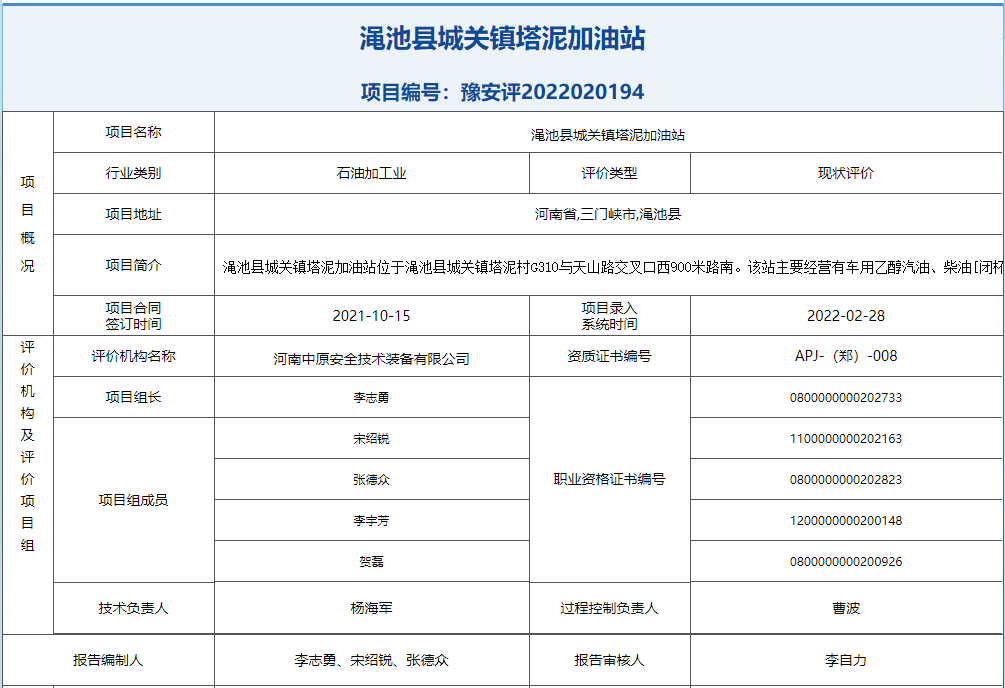The height and width of the screenshot is (688, 1005).
Task: Click certificate number 0800000000200926
Action: point(845,562)
